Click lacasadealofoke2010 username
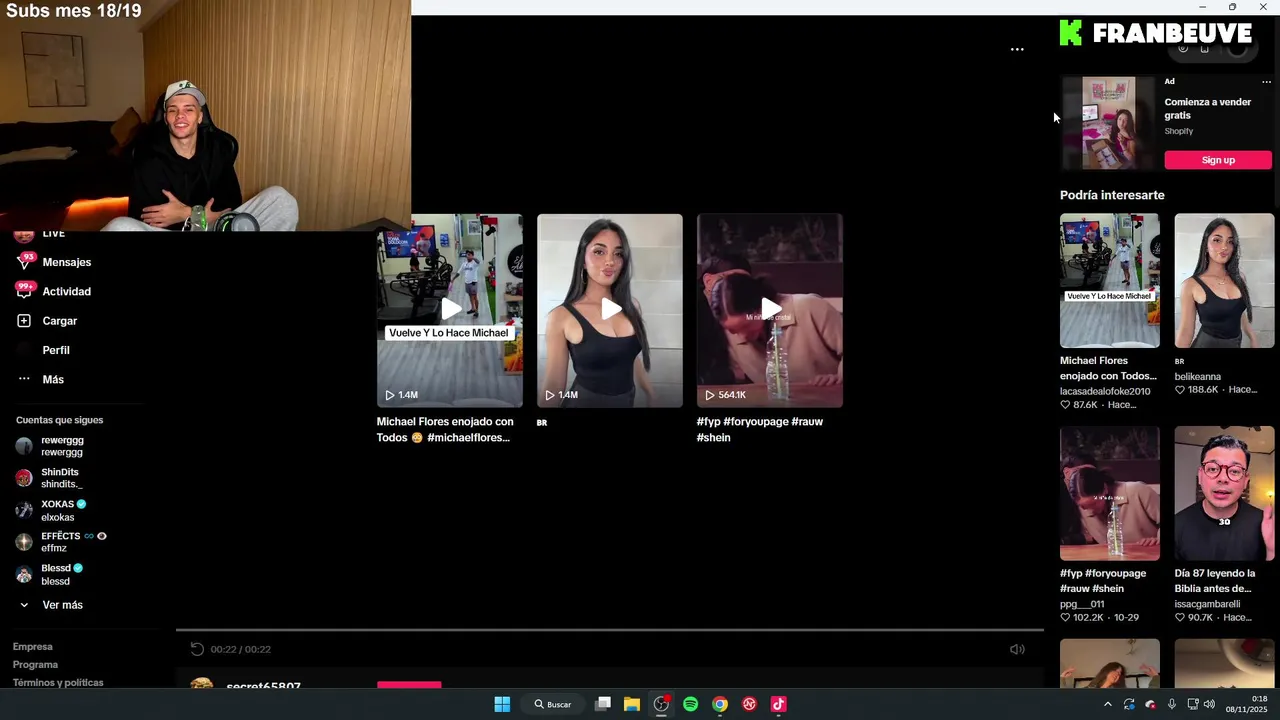The width and height of the screenshot is (1280, 720). [x=1105, y=391]
